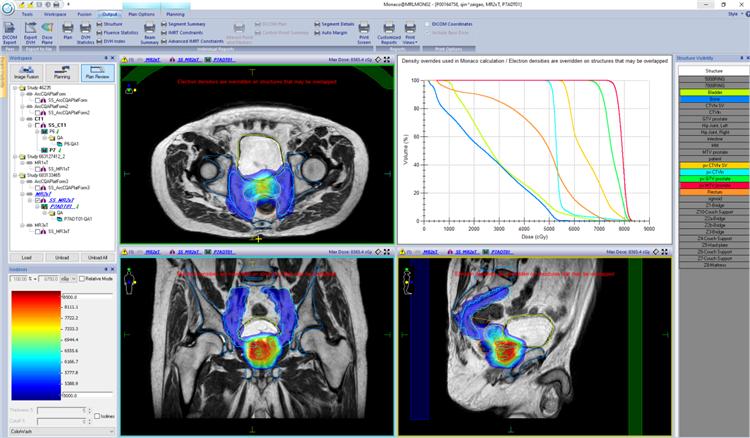Click orientation figure in coronal view
750x438 pixels.
129,281
